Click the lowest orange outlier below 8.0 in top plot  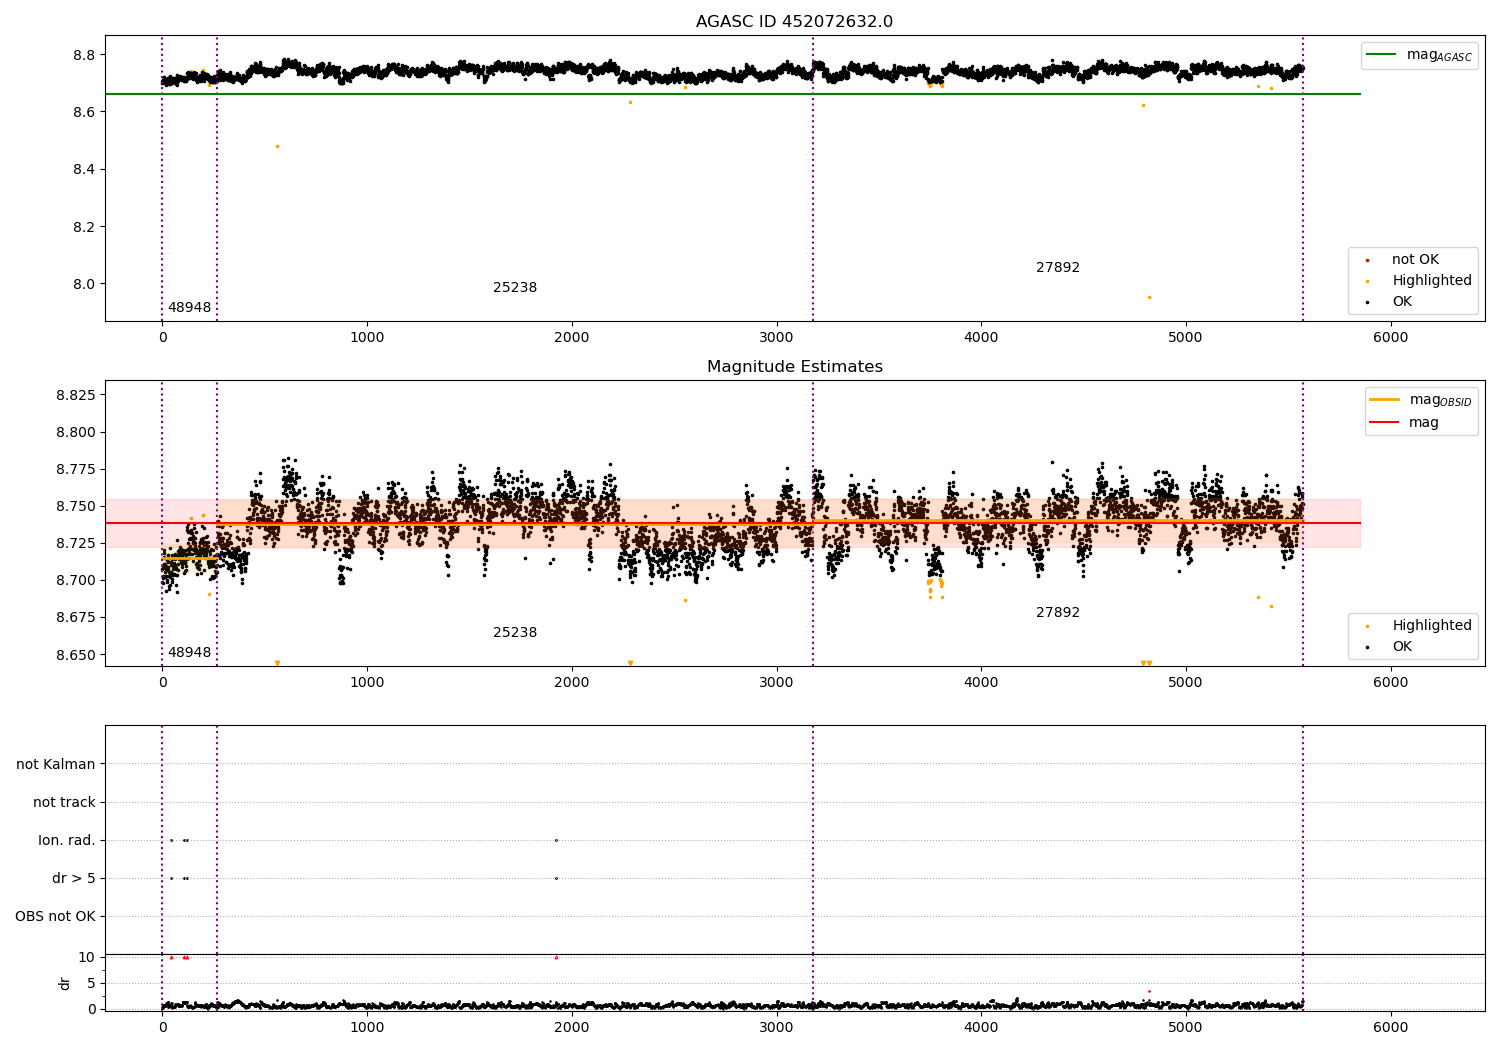(1149, 297)
